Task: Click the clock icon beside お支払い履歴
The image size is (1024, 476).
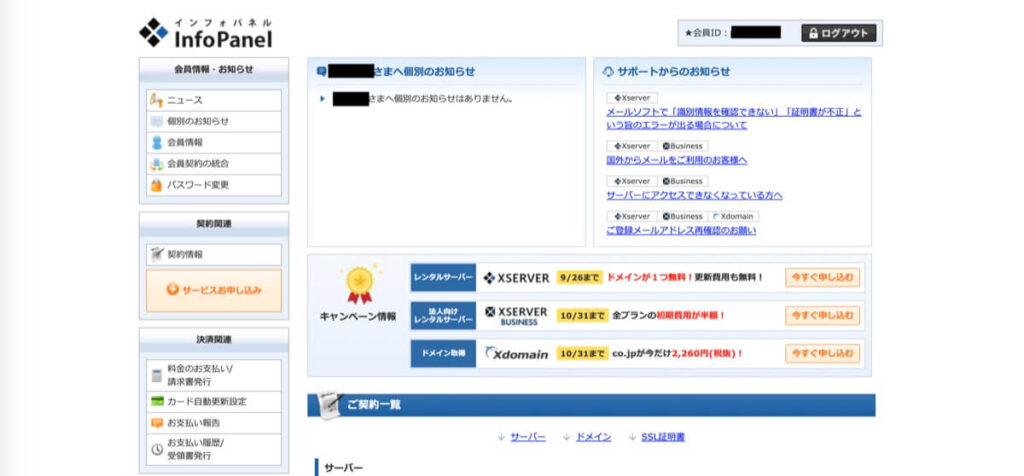Action: coord(157,449)
